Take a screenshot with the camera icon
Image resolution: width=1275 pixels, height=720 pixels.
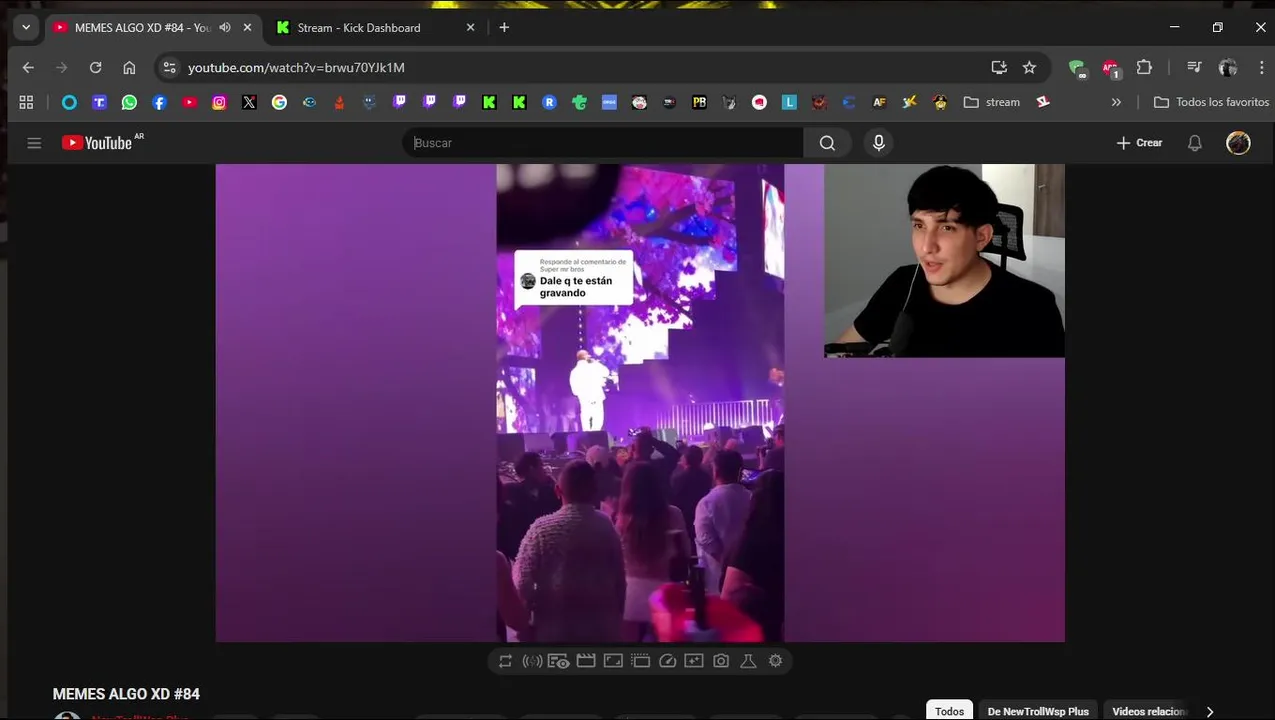click(x=721, y=661)
